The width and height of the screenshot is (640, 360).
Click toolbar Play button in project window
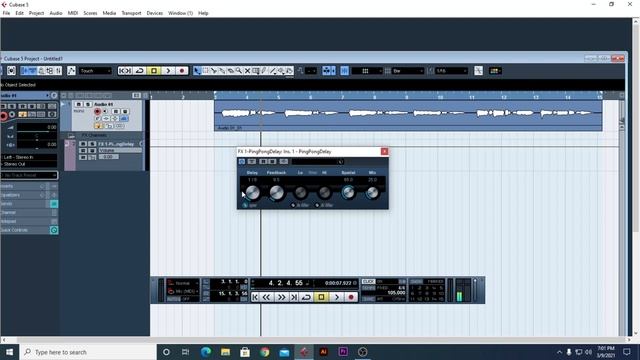point(168,71)
